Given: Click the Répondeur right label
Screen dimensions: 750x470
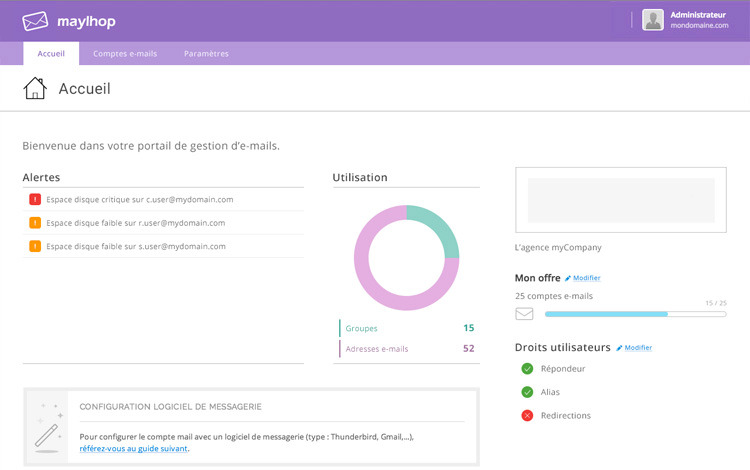Looking at the screenshot, I should (x=563, y=369).
